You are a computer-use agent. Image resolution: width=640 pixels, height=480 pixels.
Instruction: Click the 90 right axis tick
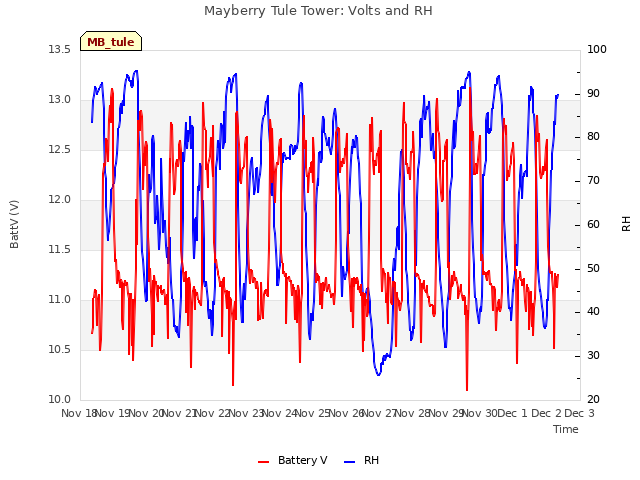pyautogui.click(x=593, y=93)
